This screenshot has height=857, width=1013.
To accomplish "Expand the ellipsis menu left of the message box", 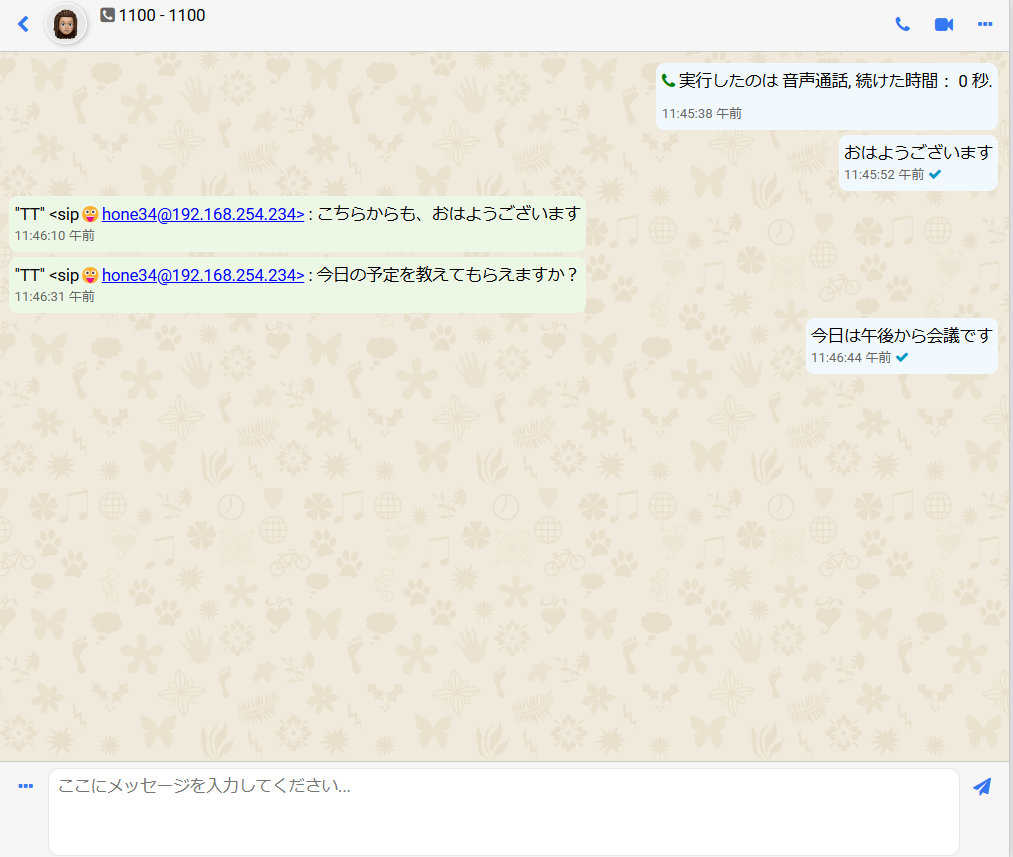I will pyautogui.click(x=26, y=786).
